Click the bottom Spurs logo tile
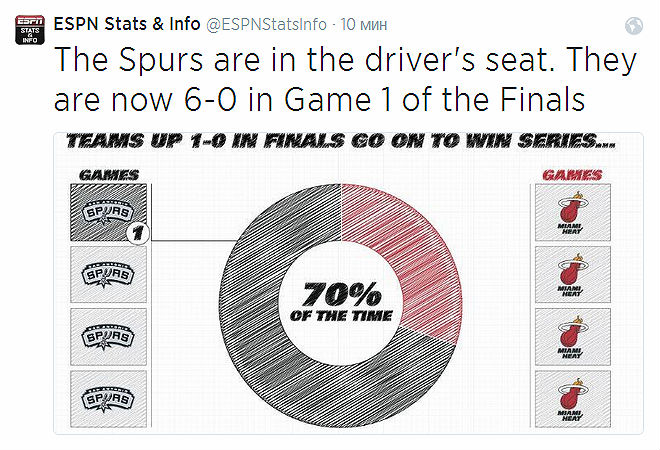The height and width of the screenshot is (450, 660). 109,399
